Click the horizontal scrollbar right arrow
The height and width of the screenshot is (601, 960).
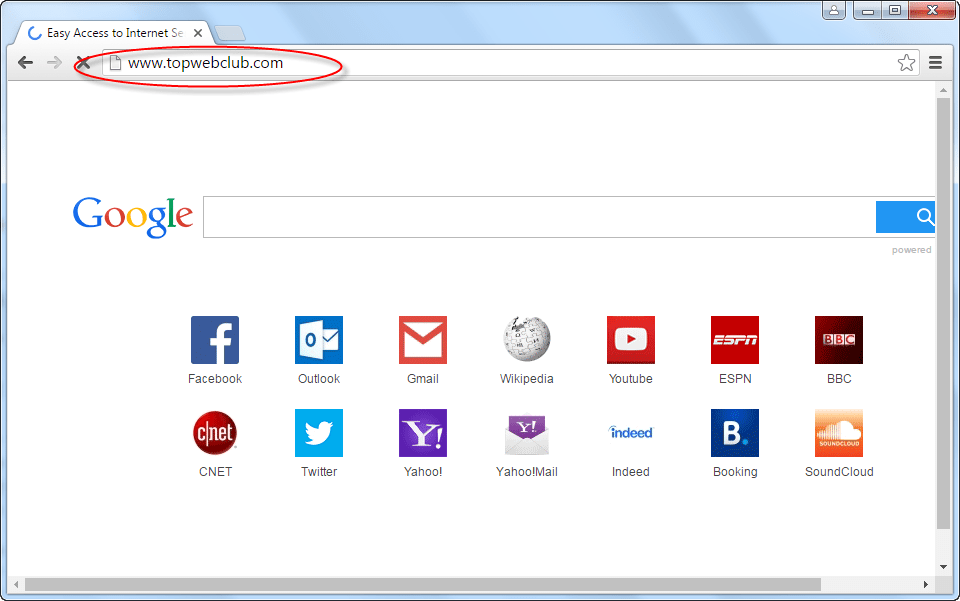click(926, 584)
